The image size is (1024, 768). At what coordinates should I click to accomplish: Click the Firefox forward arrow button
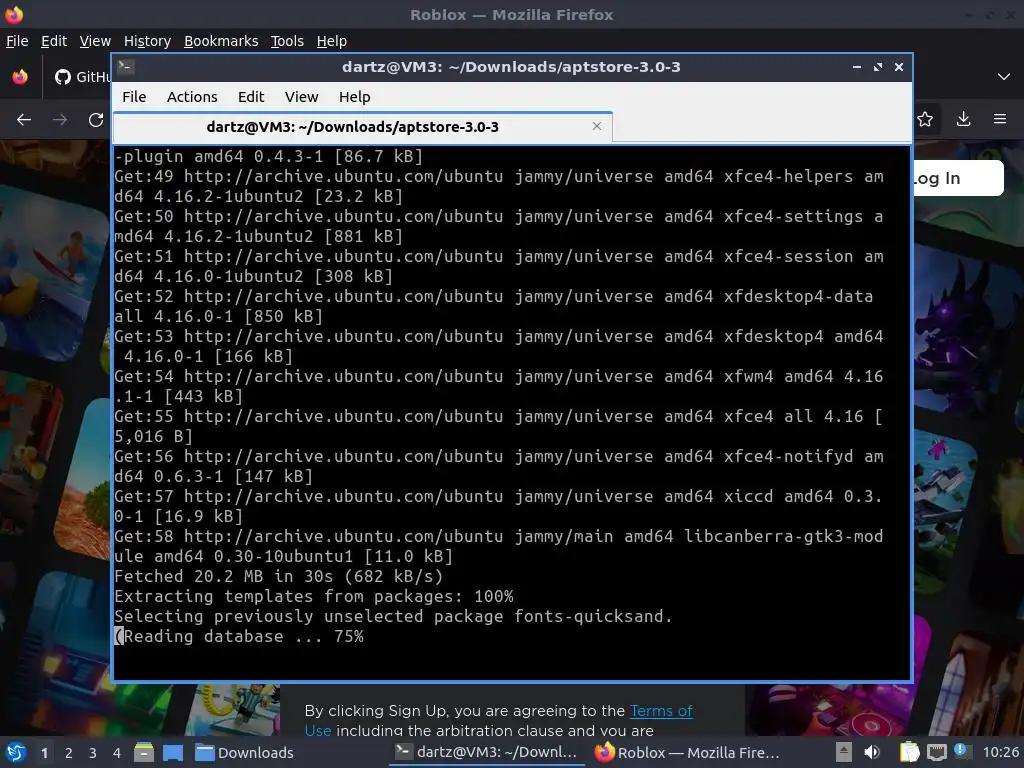[60, 120]
